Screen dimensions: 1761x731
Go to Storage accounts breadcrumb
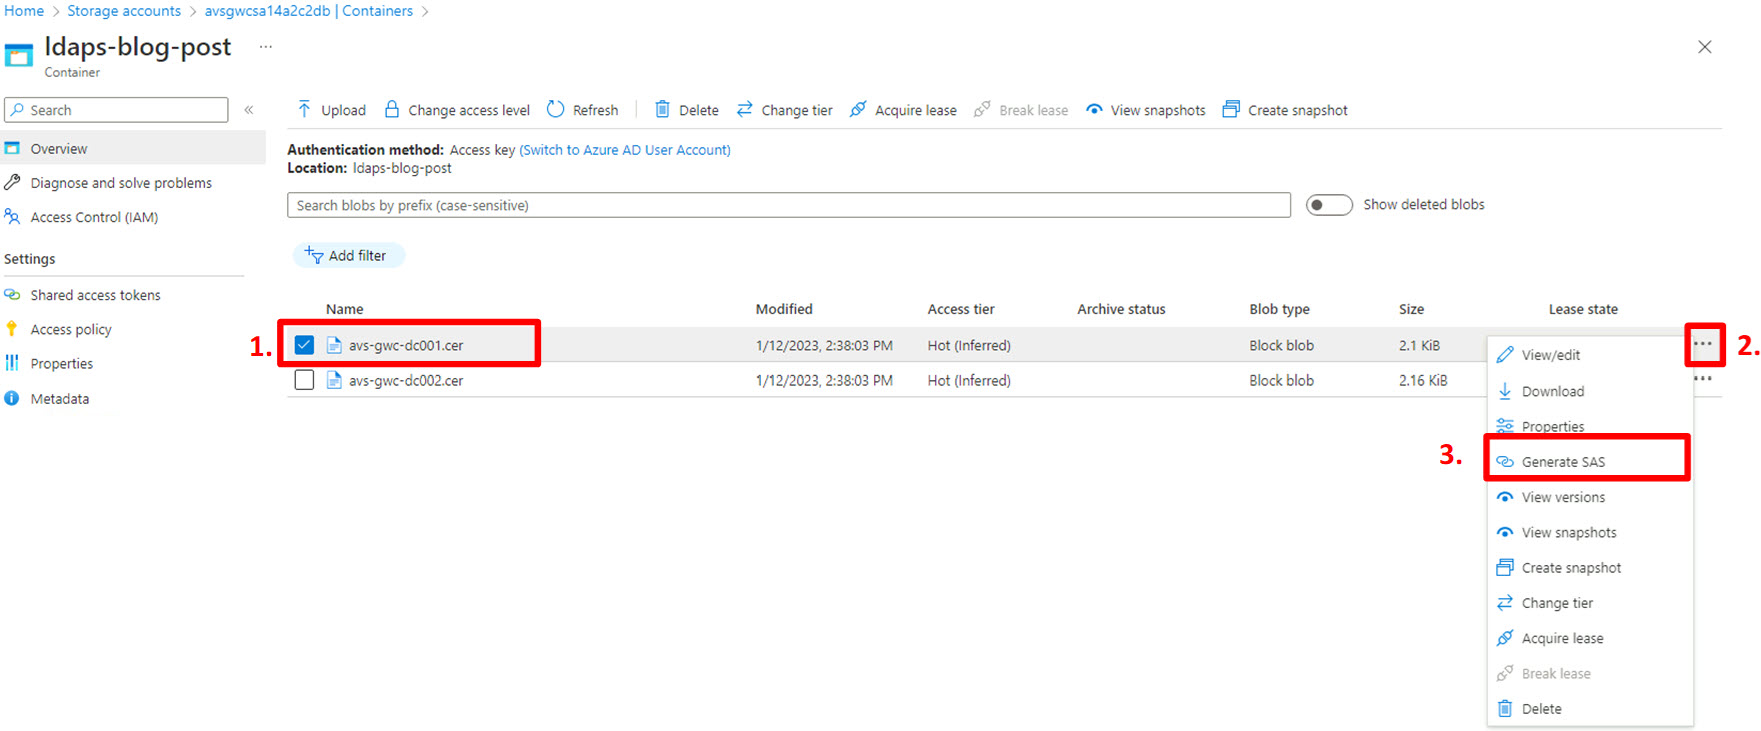click(x=124, y=11)
